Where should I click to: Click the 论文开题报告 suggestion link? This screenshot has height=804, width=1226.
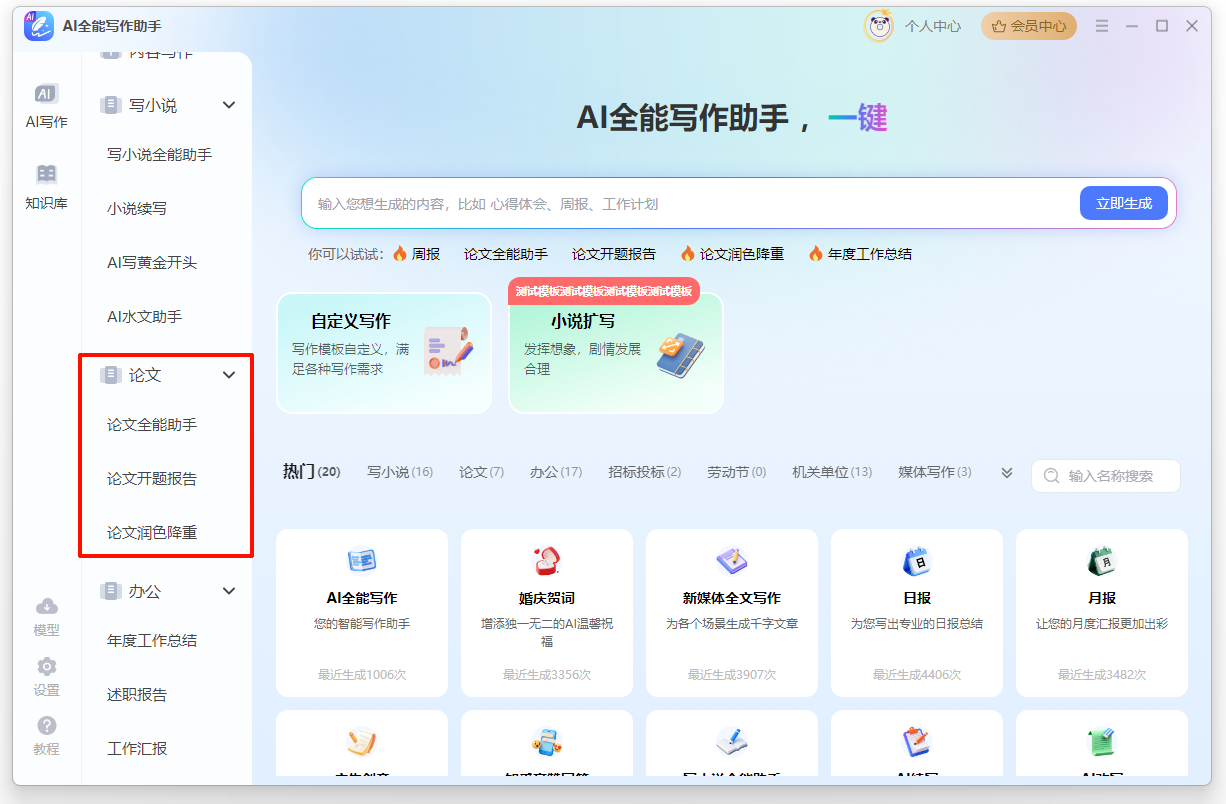coord(614,254)
